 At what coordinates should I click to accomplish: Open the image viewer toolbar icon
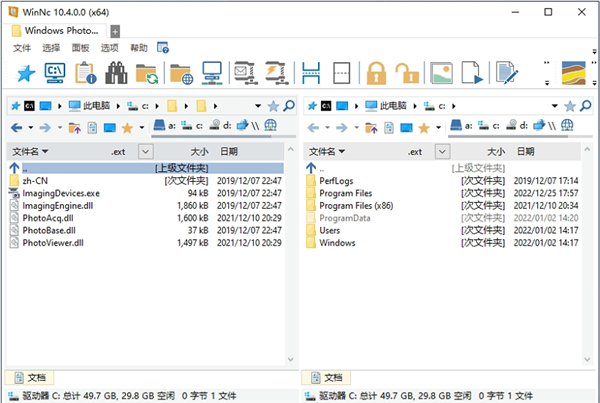441,73
